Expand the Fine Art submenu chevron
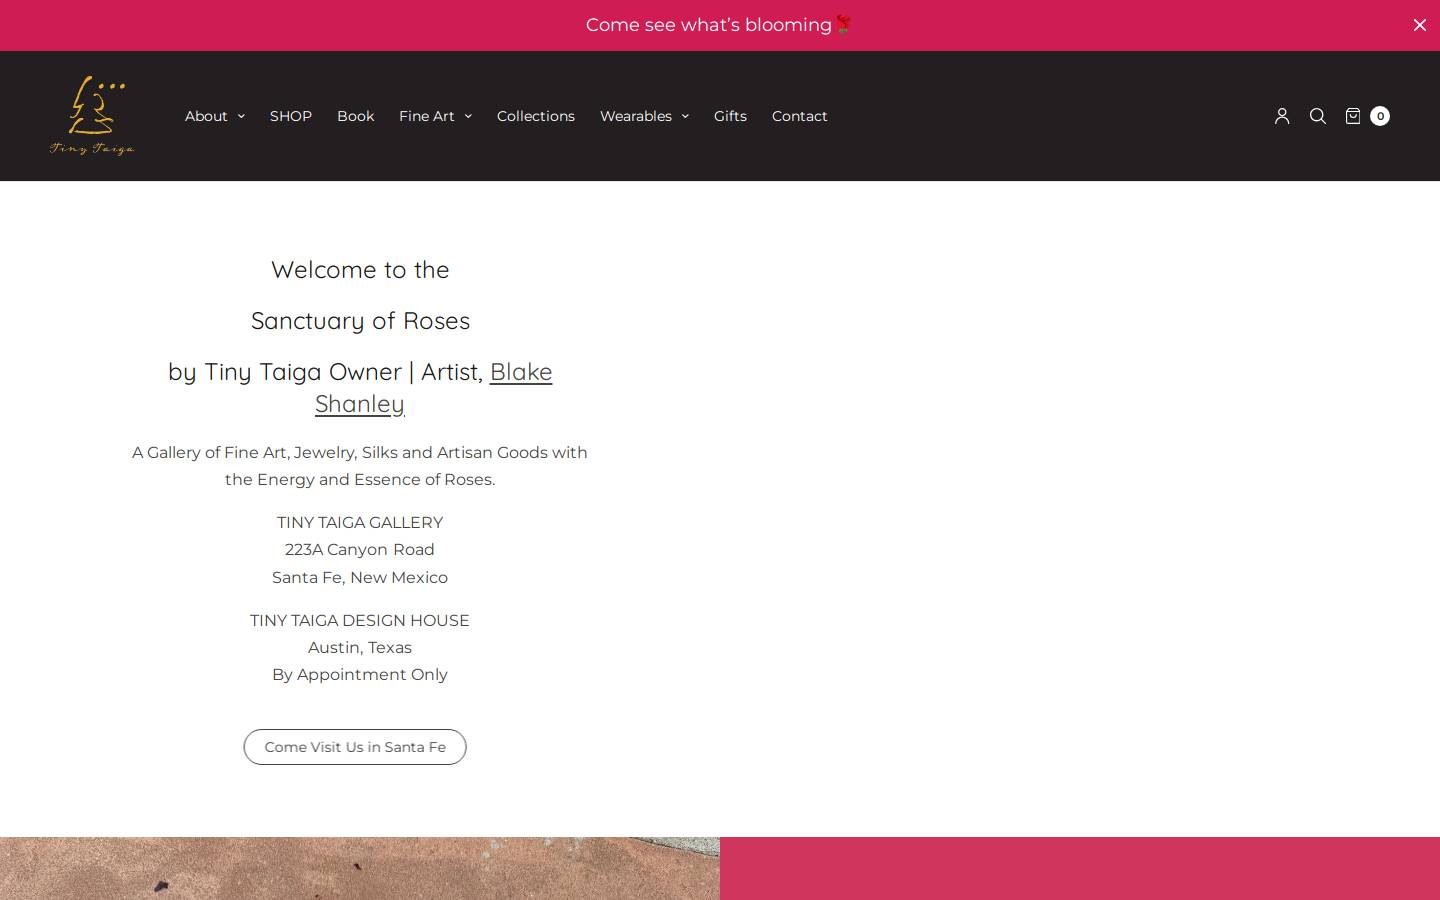This screenshot has height=900, width=1440. coord(468,116)
